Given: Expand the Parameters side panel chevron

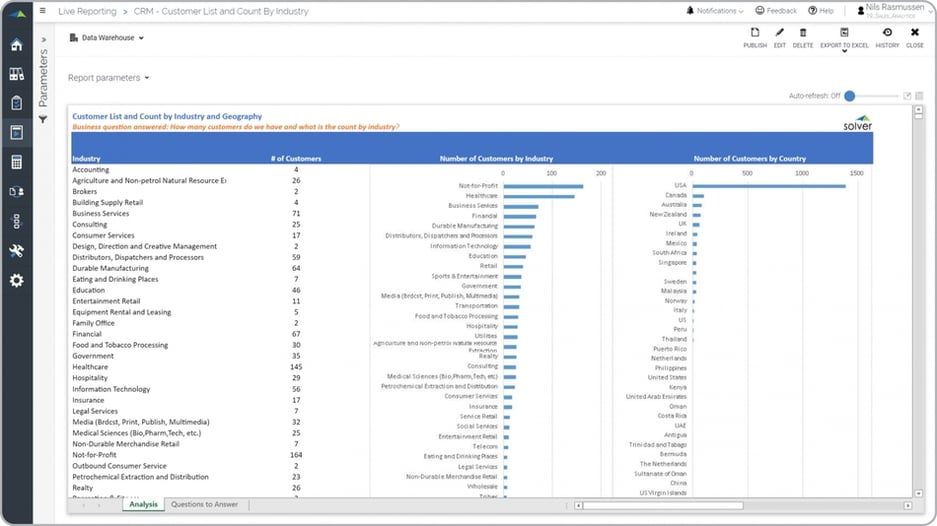Looking at the screenshot, I should (x=43, y=40).
